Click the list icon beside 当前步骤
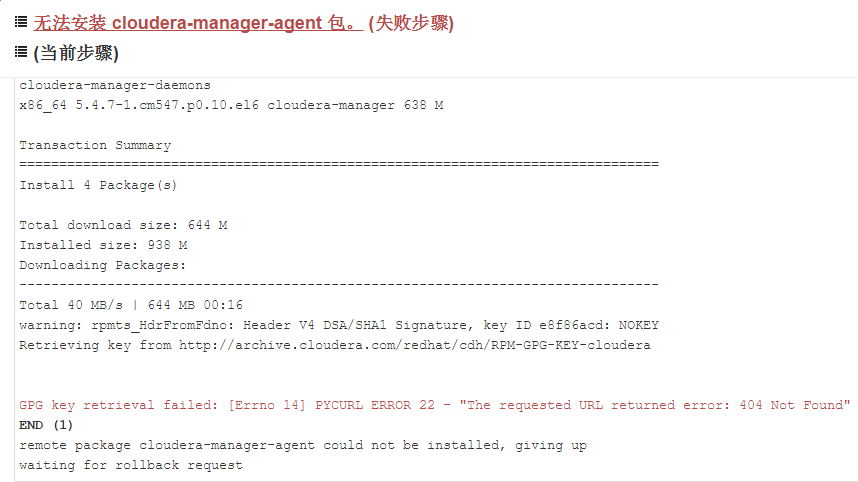 [x=21, y=52]
